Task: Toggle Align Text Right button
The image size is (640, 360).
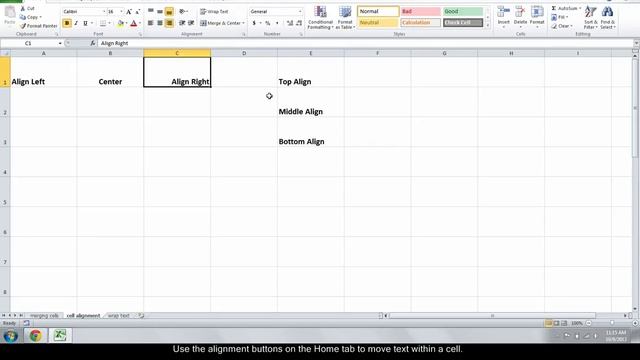Action: pos(169,23)
